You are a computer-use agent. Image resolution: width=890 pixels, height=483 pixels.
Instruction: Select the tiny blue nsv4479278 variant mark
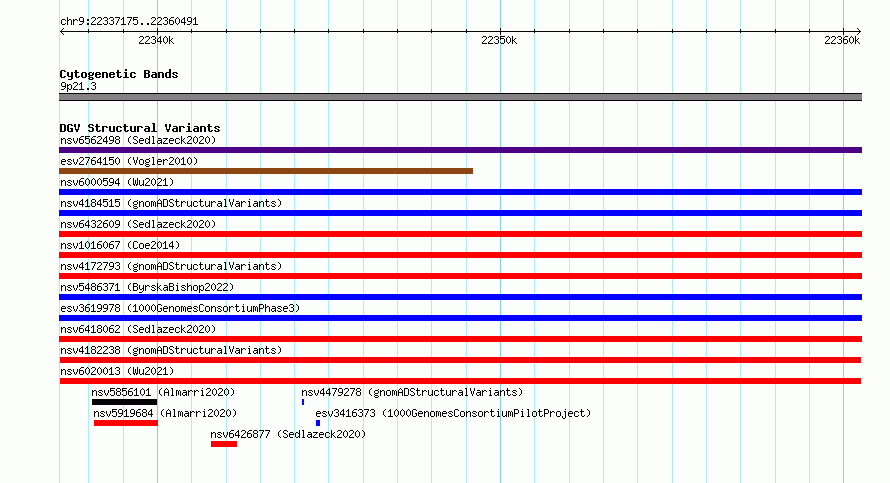click(303, 402)
